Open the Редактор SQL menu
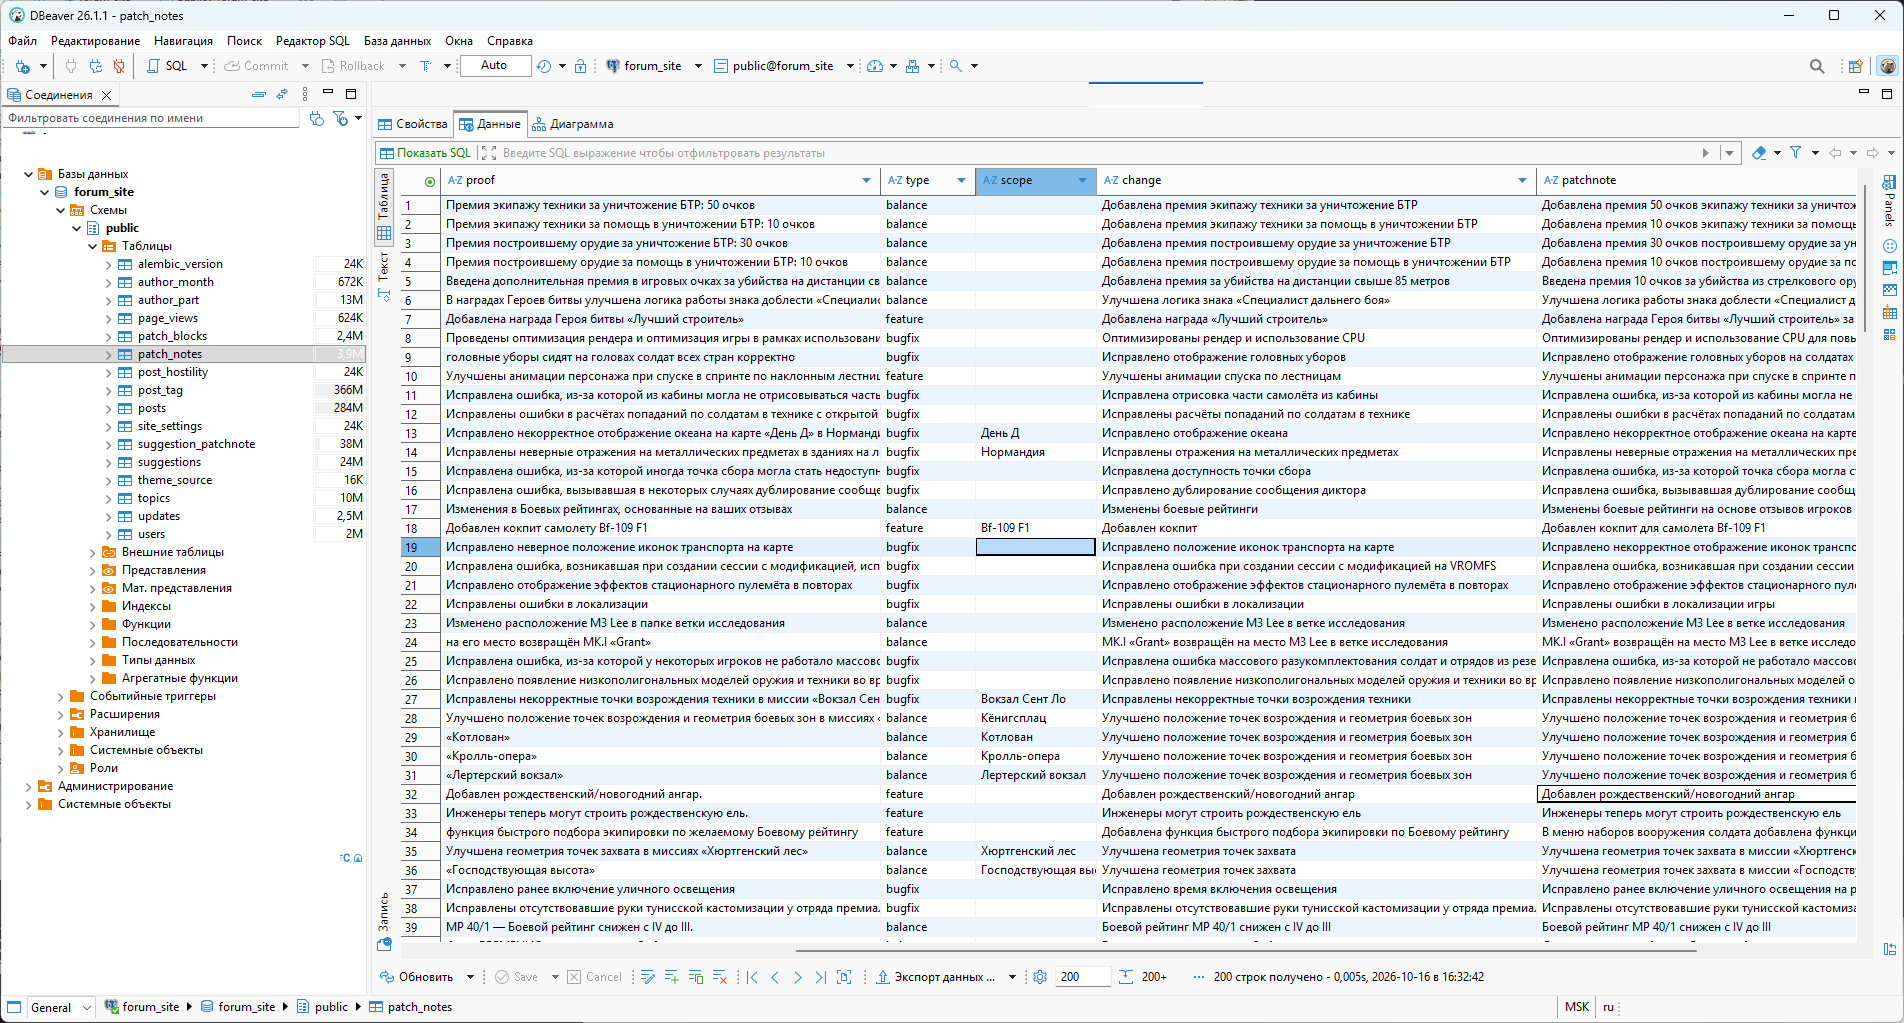This screenshot has width=1904, height=1023. point(312,41)
